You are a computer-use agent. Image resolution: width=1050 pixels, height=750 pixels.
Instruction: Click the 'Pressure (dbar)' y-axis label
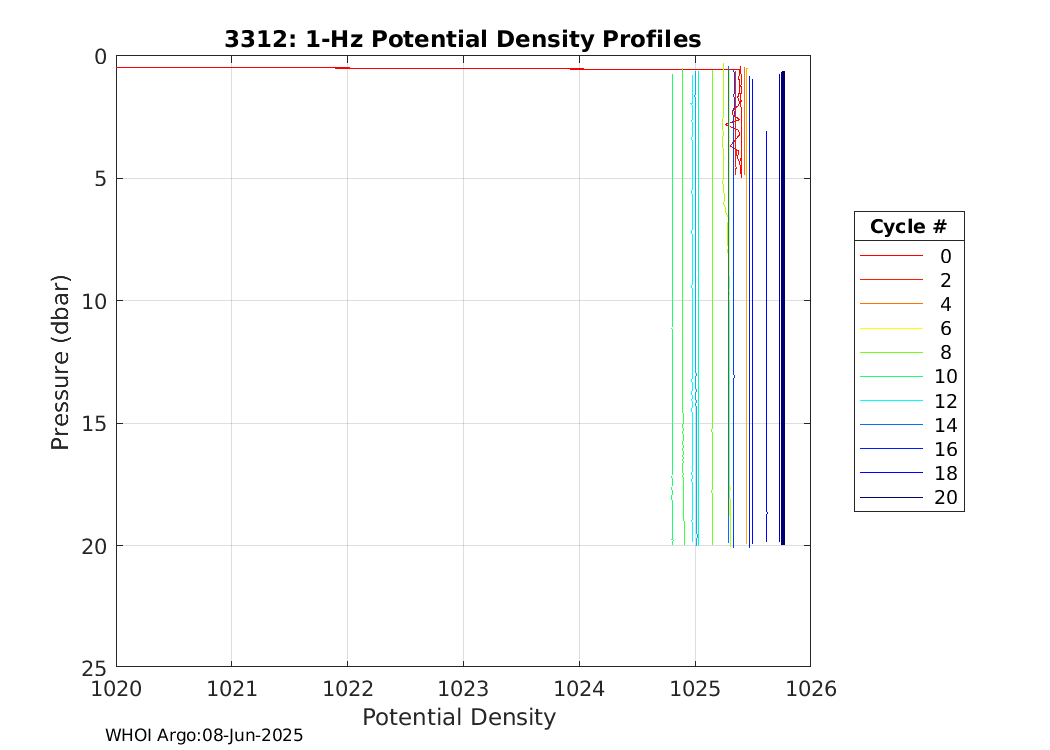[x=60, y=362]
